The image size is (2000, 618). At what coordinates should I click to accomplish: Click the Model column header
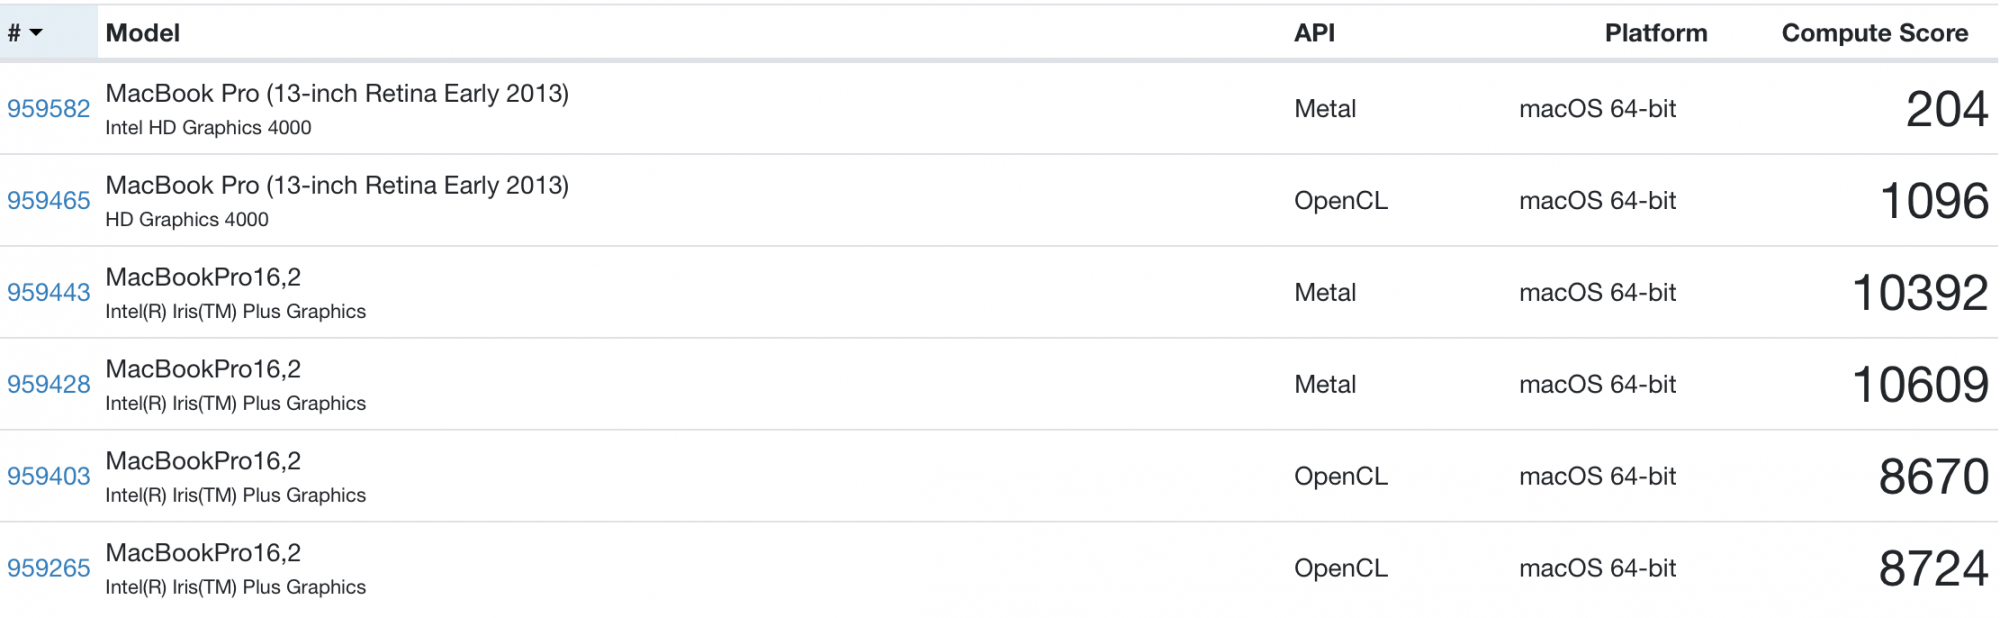click(x=143, y=33)
